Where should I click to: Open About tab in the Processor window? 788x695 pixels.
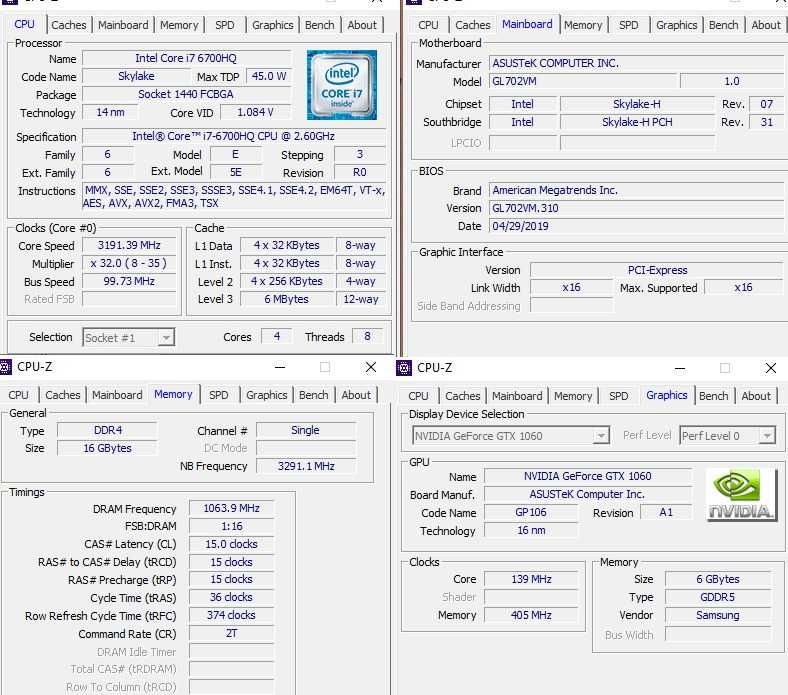[x=362, y=25]
